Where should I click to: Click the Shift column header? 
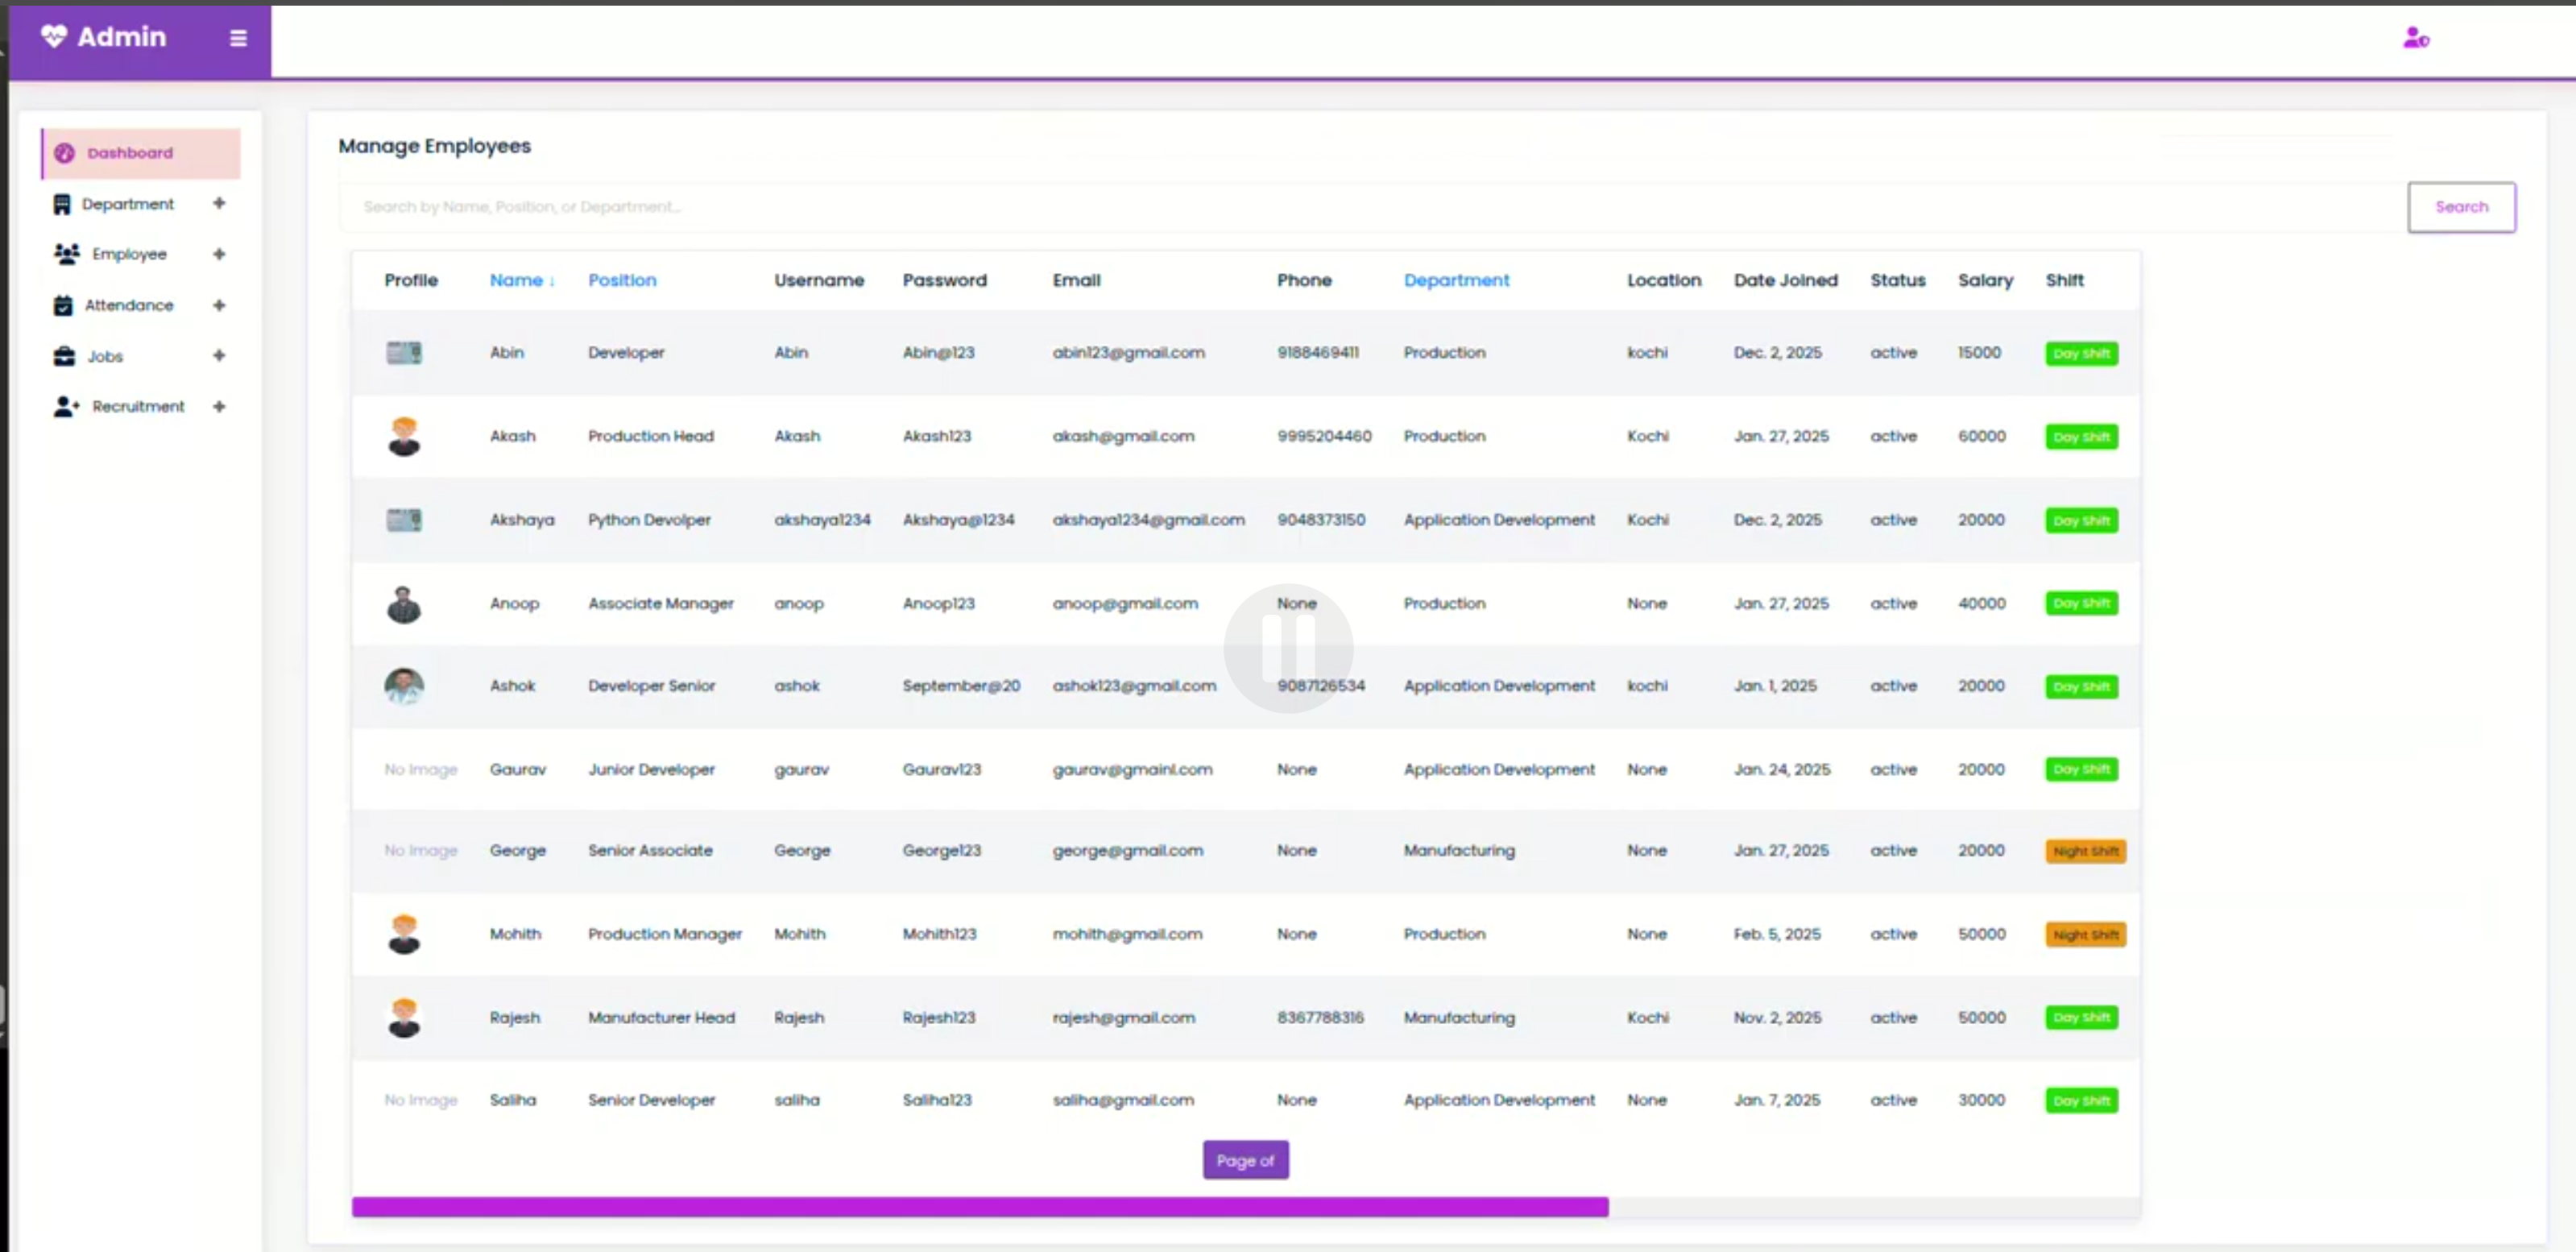pos(2064,280)
